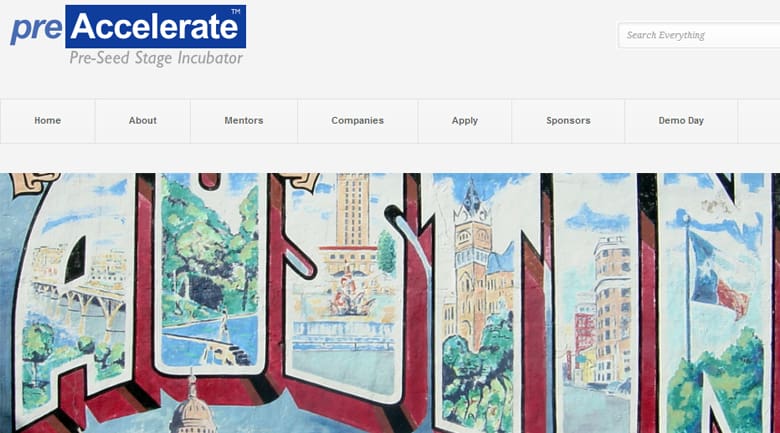Focus the Search Everything field
780x433 pixels.
click(x=698, y=35)
